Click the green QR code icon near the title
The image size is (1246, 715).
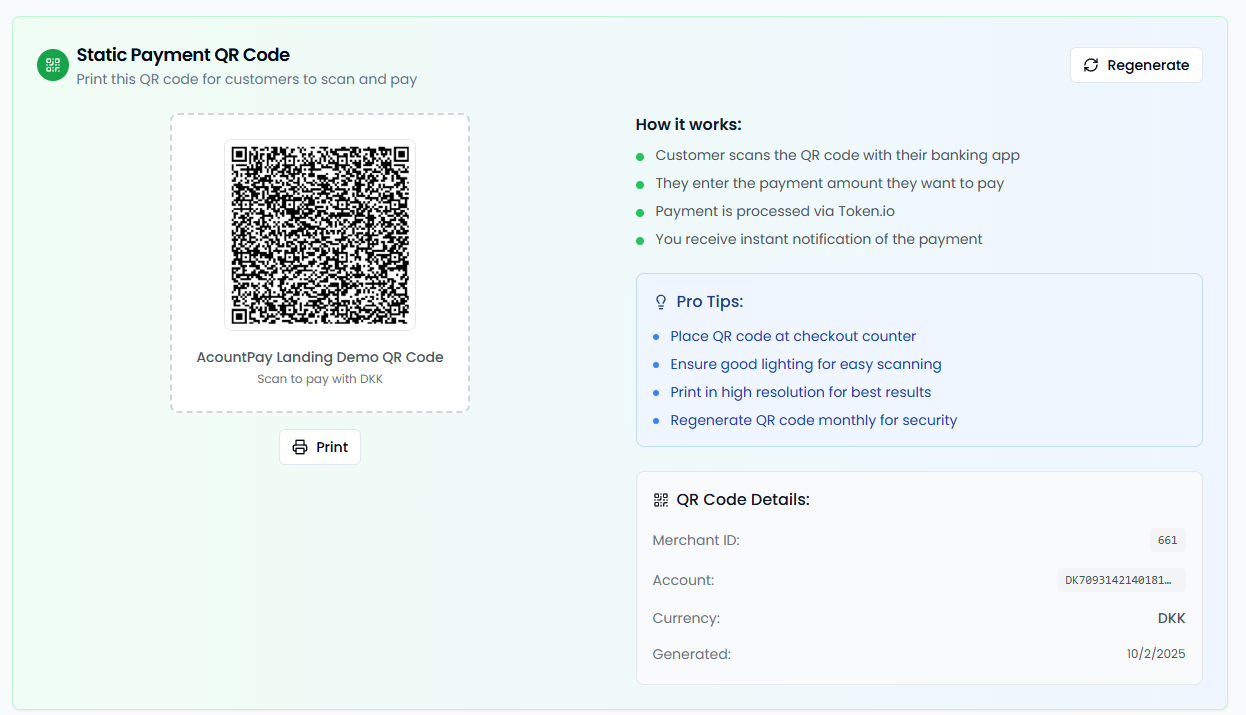[x=52, y=64]
